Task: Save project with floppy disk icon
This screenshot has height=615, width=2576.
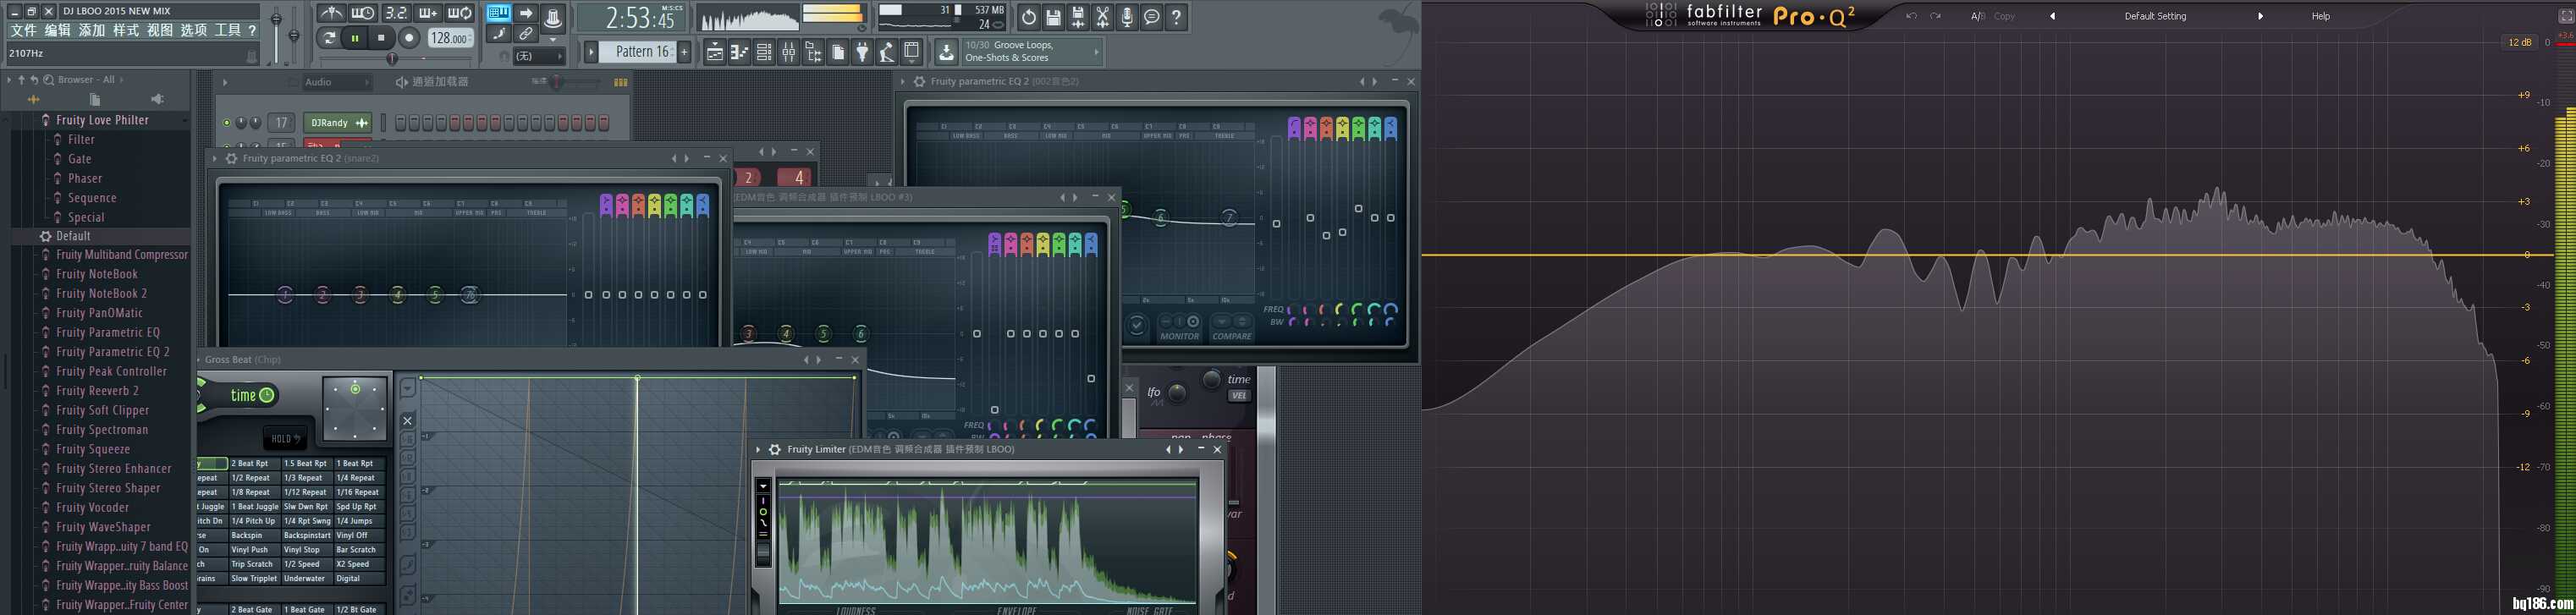Action: tap(1053, 17)
